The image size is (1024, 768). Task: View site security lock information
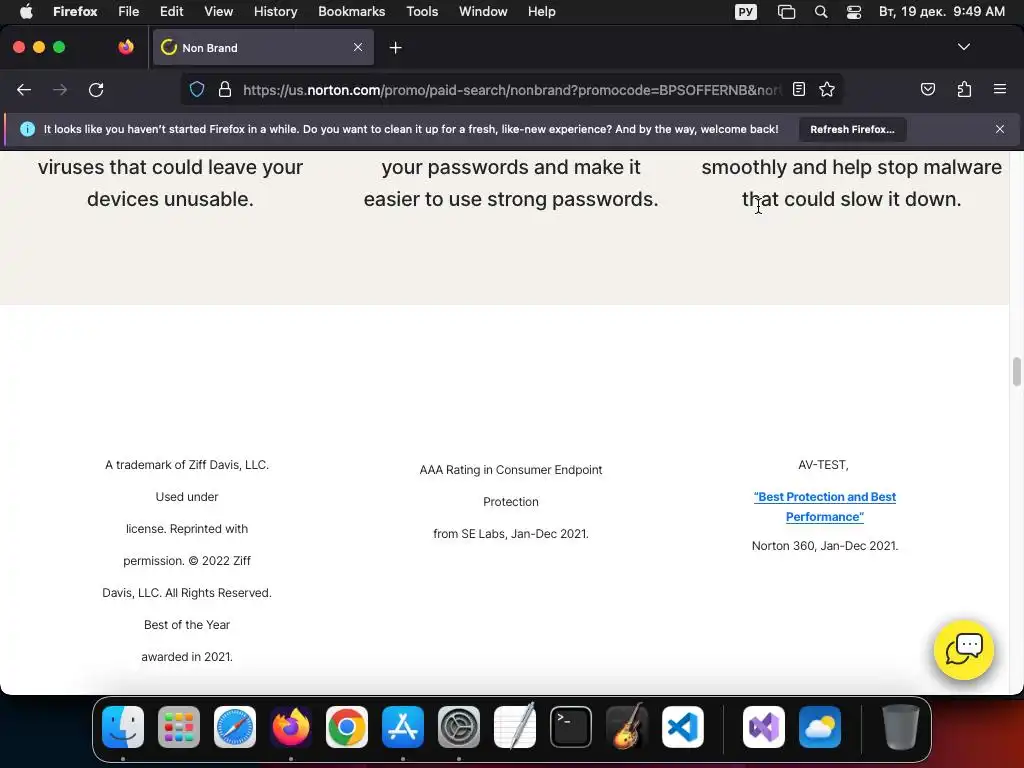coord(225,89)
